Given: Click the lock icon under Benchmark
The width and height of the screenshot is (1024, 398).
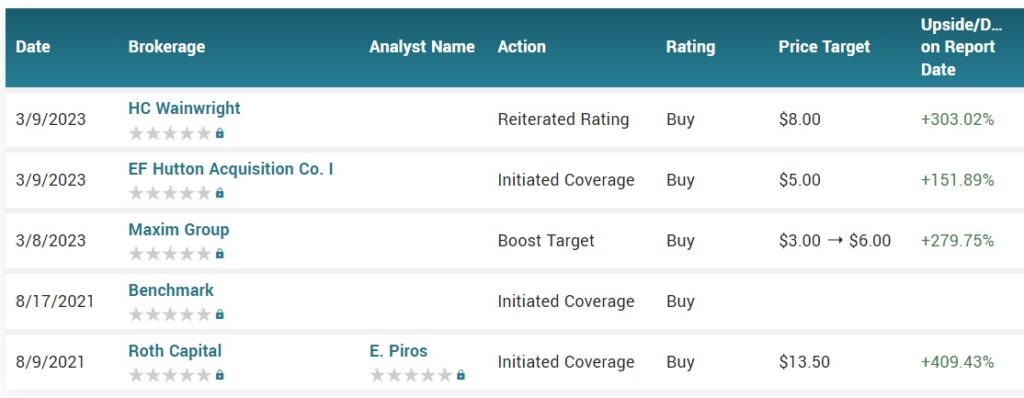Looking at the screenshot, I should (x=219, y=314).
